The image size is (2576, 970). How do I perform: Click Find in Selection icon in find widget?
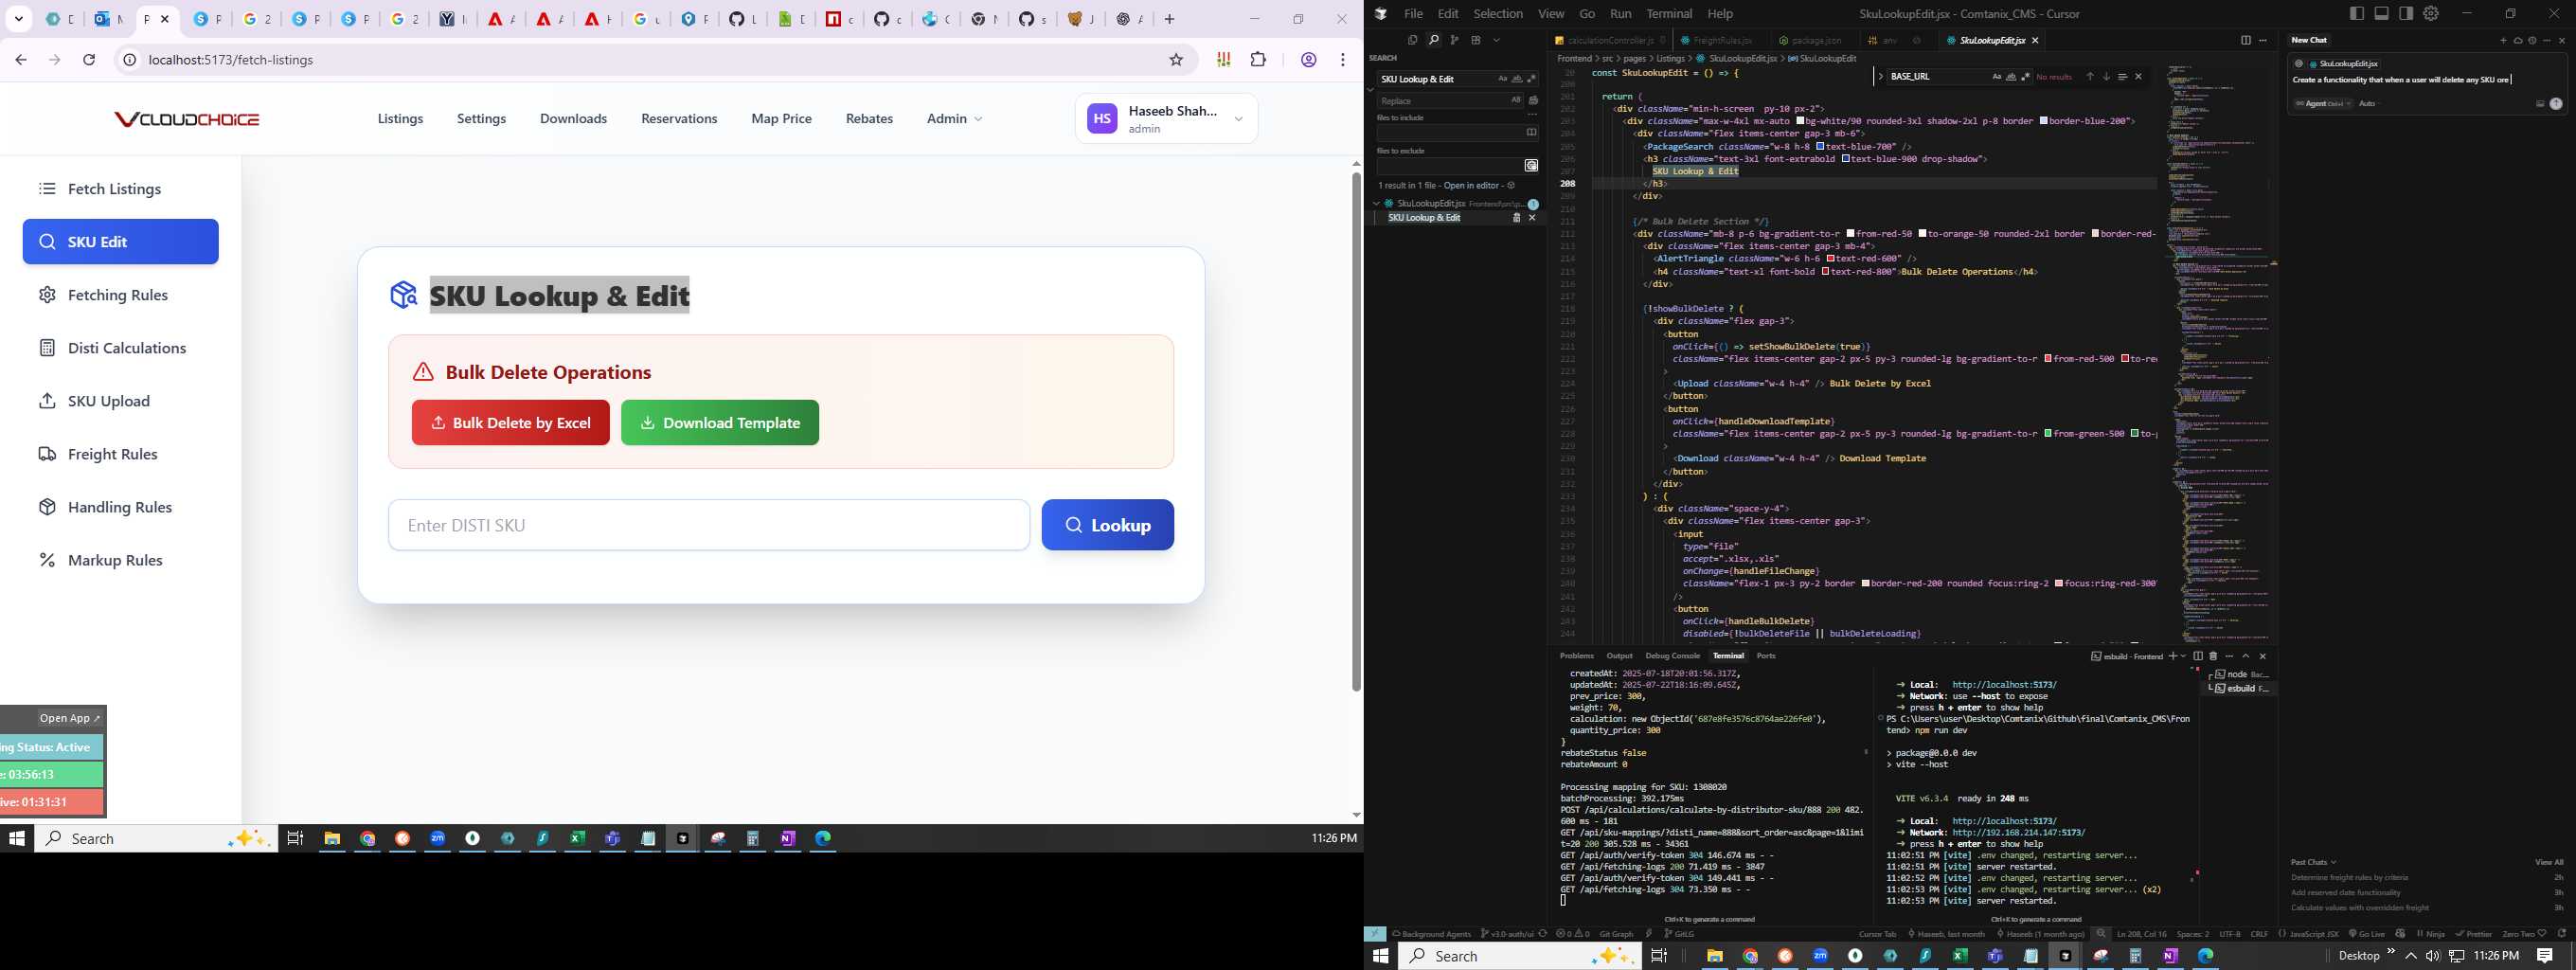pos(2123,77)
